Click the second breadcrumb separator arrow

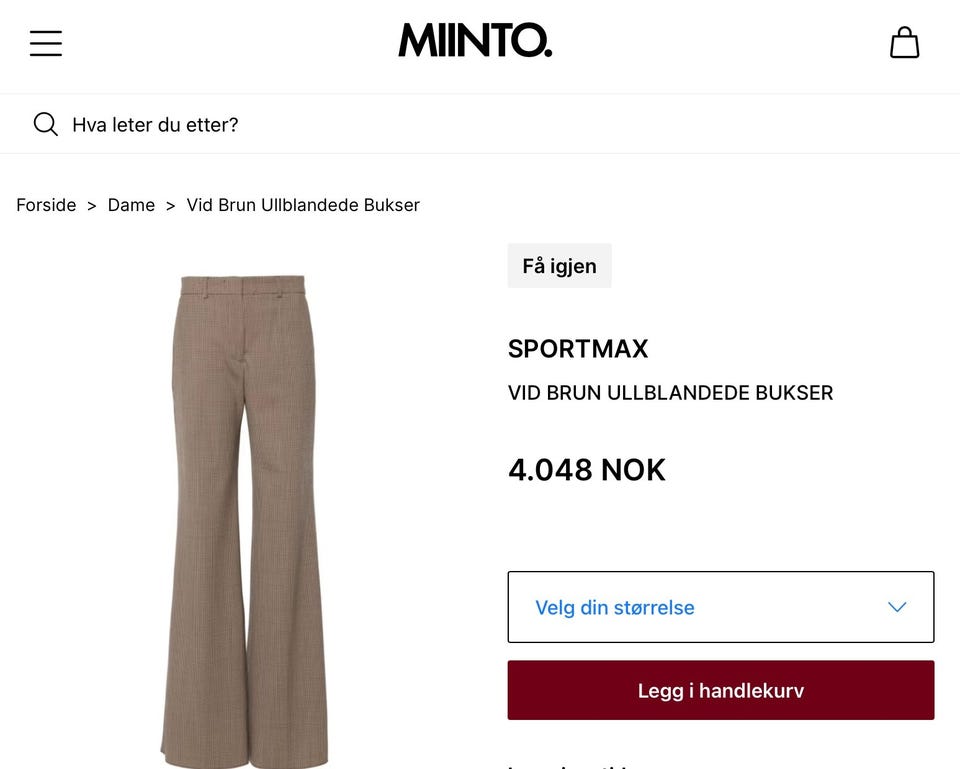tap(171, 206)
